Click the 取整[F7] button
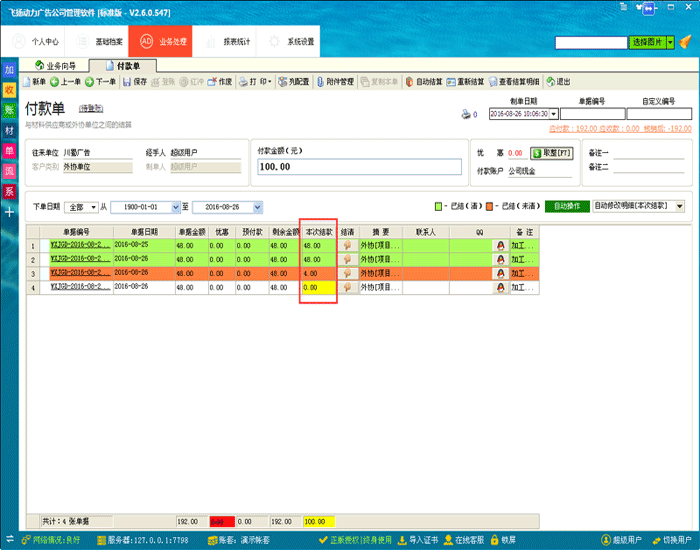Viewport: 700px width, 550px height. click(549, 153)
